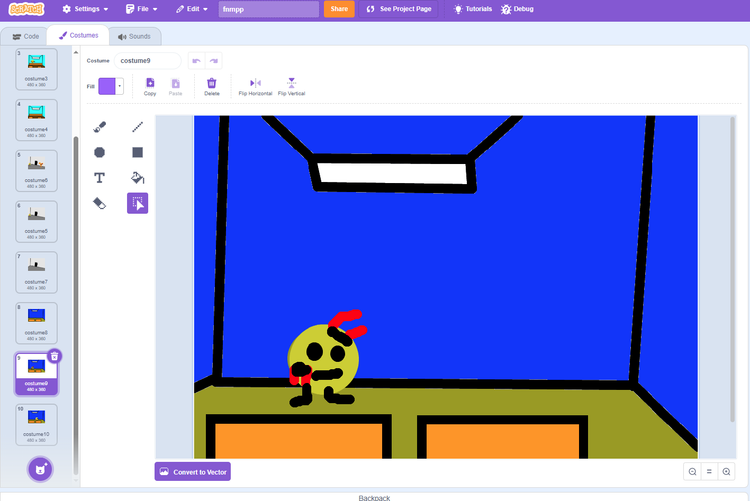Flip the costume horizontally

(255, 87)
